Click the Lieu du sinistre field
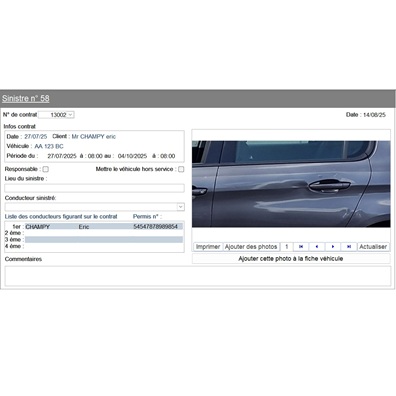396x396 pixels. point(94,188)
